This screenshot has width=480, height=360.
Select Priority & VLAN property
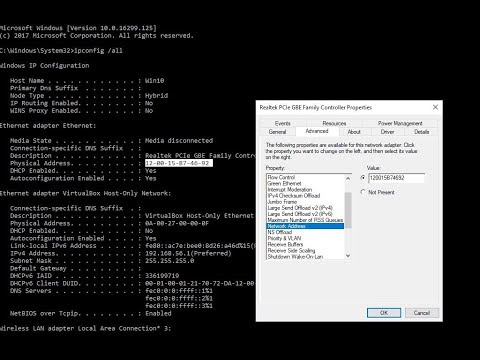[284, 238]
